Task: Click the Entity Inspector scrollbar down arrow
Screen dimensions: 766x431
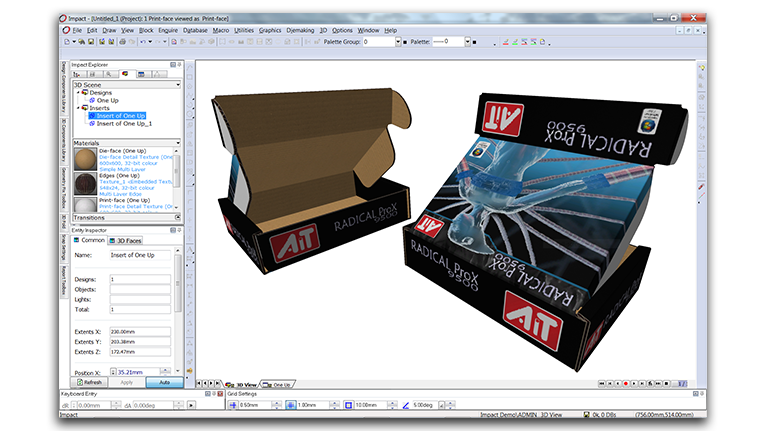Action: [178, 371]
